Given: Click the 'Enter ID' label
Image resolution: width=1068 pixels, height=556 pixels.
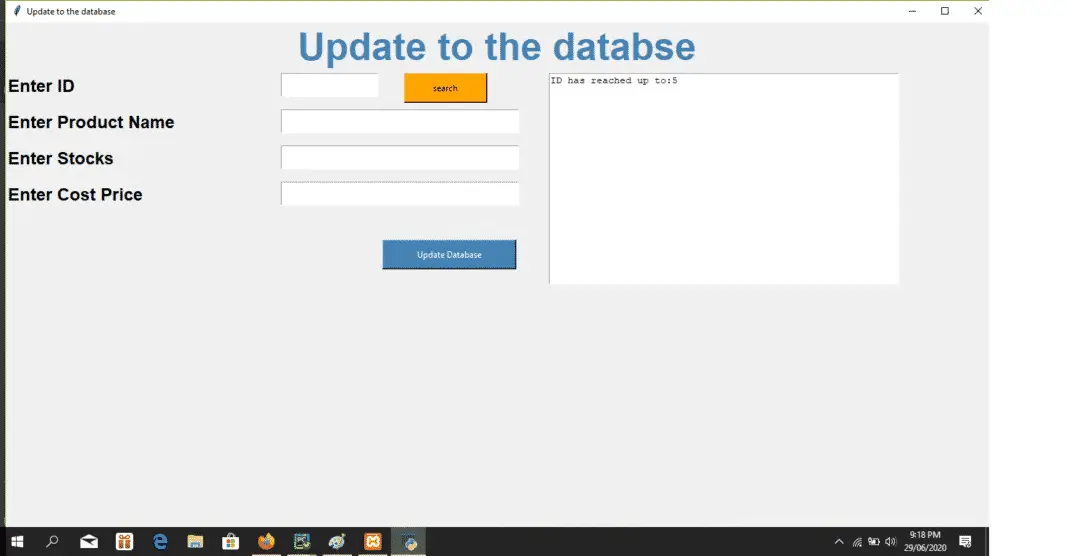Looking at the screenshot, I should 42,86.
